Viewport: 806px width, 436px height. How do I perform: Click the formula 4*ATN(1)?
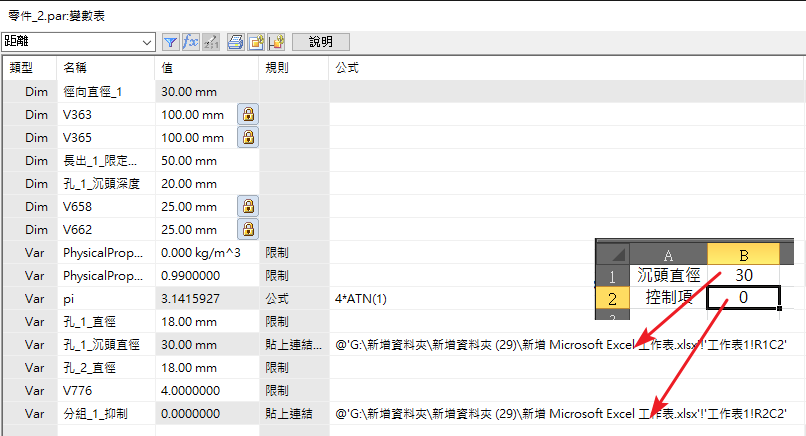pos(361,299)
